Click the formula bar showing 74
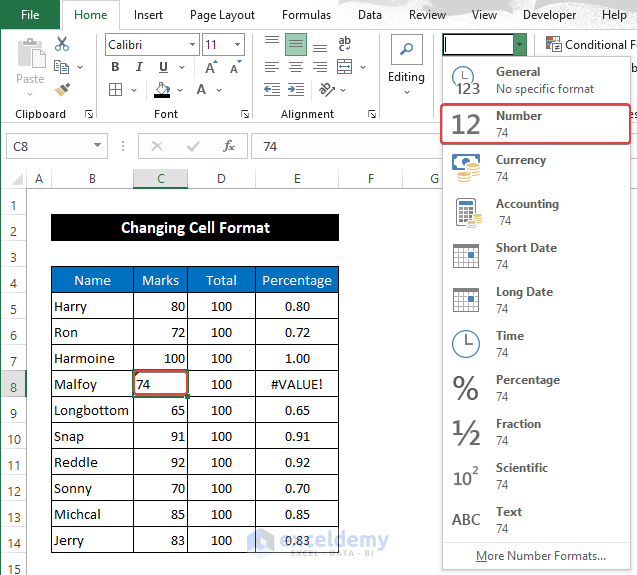637x575 pixels. [347, 146]
